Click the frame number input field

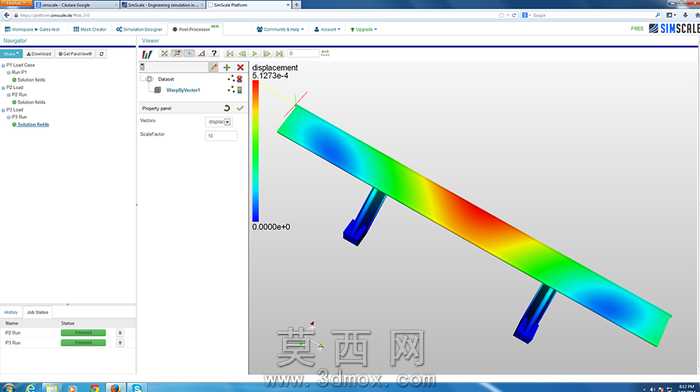tap(303, 54)
